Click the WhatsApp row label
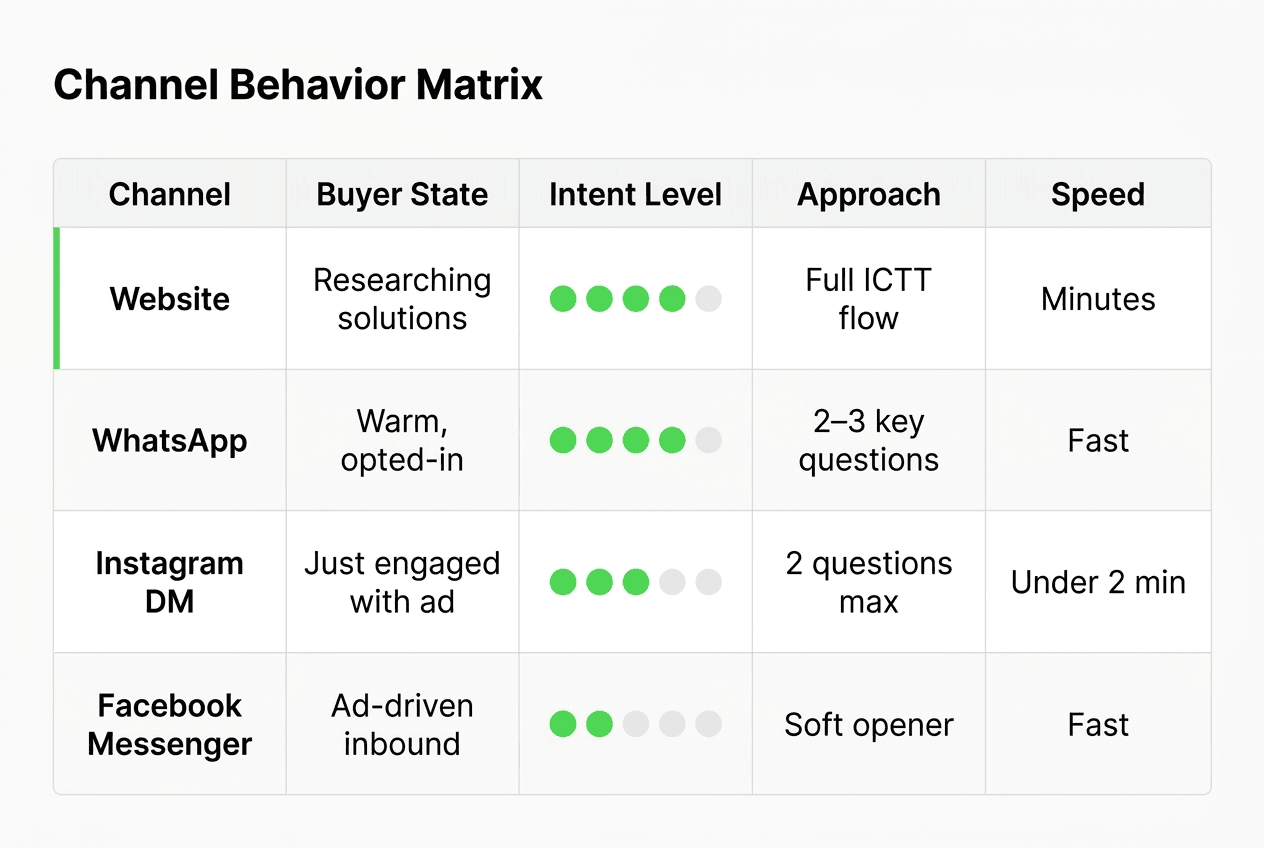This screenshot has width=1264, height=848. (x=170, y=441)
